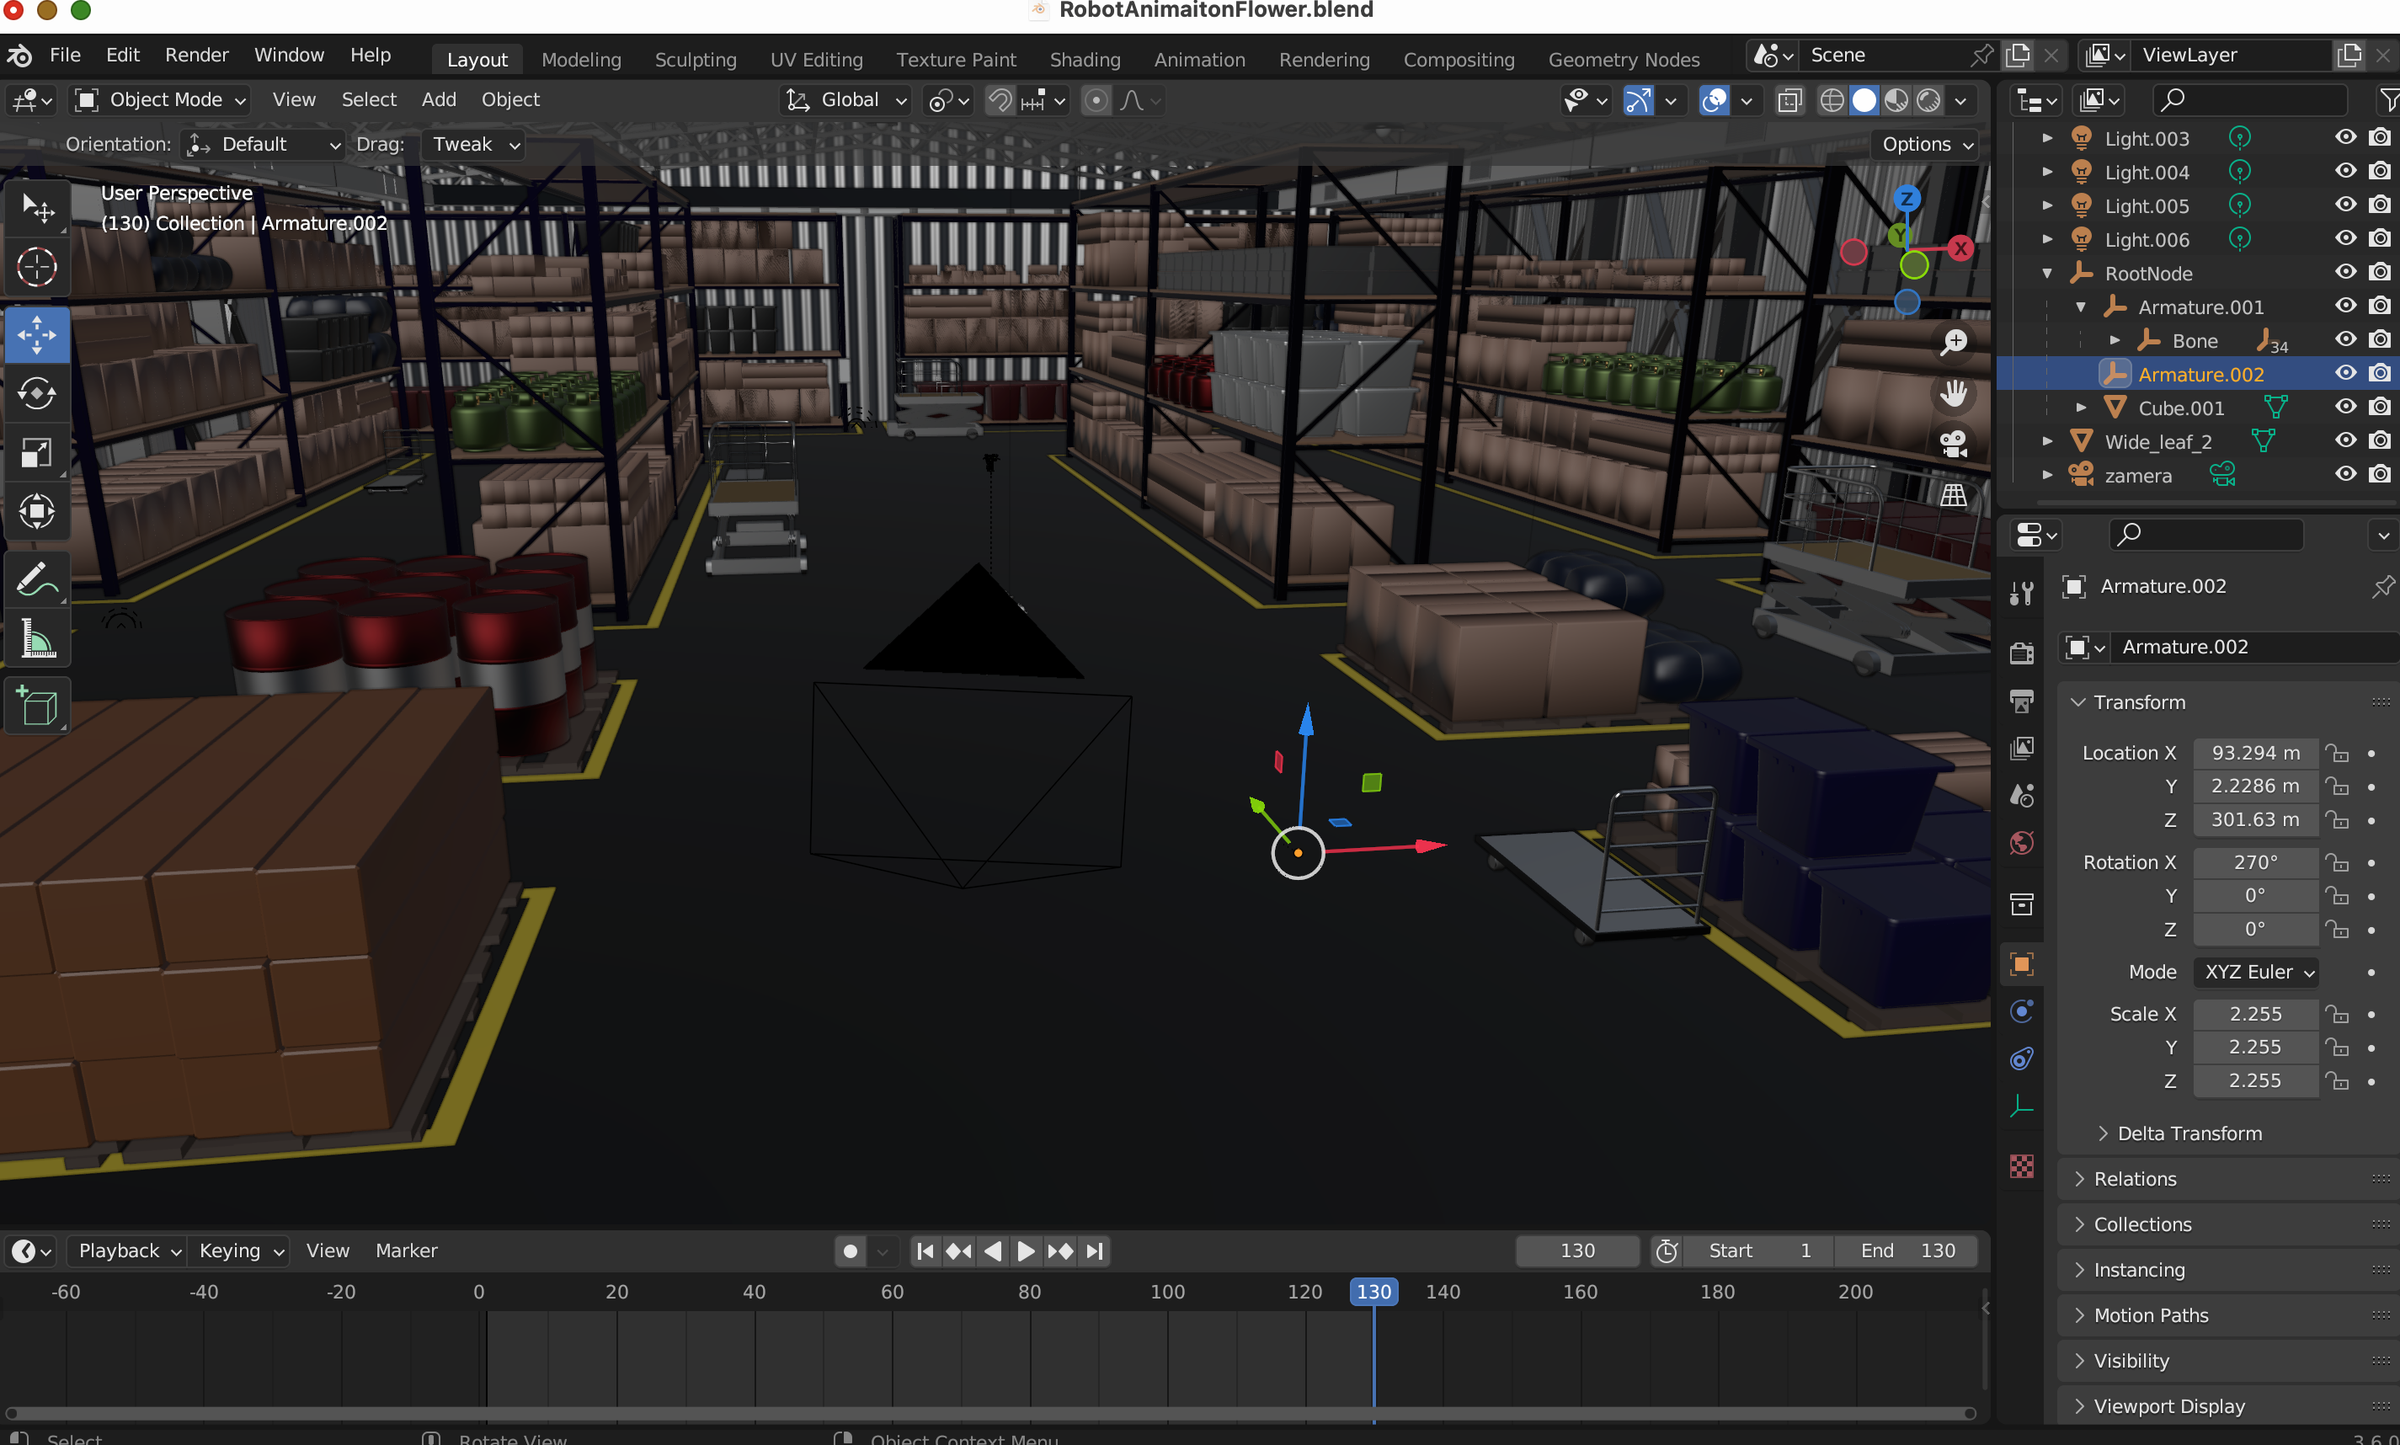
Task: Toggle camera view icon in viewport
Action: coord(1953,444)
